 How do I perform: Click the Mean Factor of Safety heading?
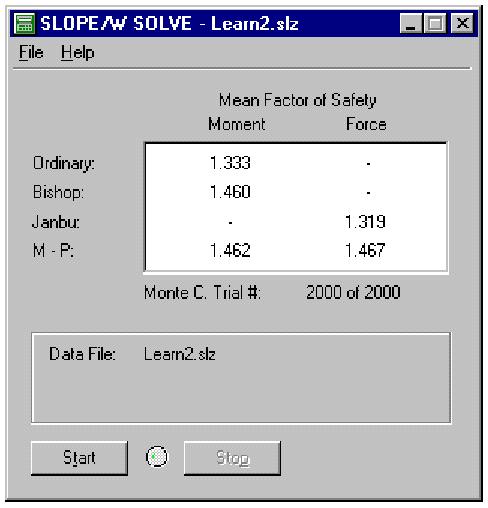(298, 100)
